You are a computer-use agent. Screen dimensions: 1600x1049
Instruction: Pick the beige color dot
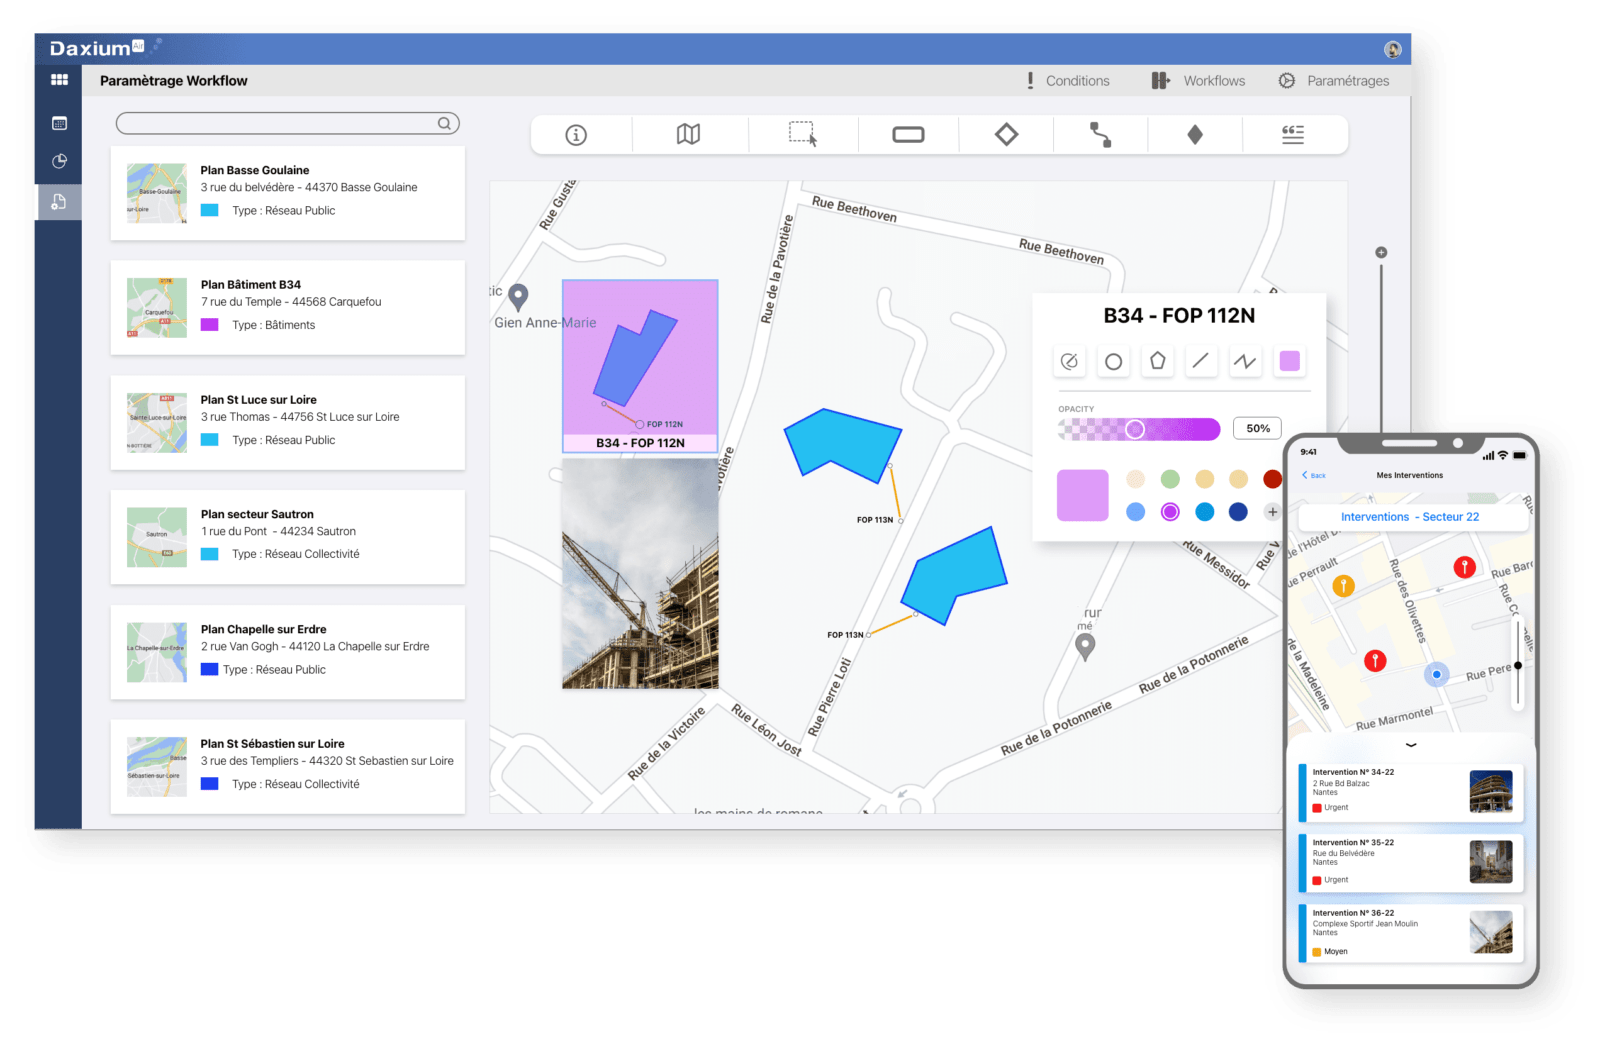coord(1135,479)
